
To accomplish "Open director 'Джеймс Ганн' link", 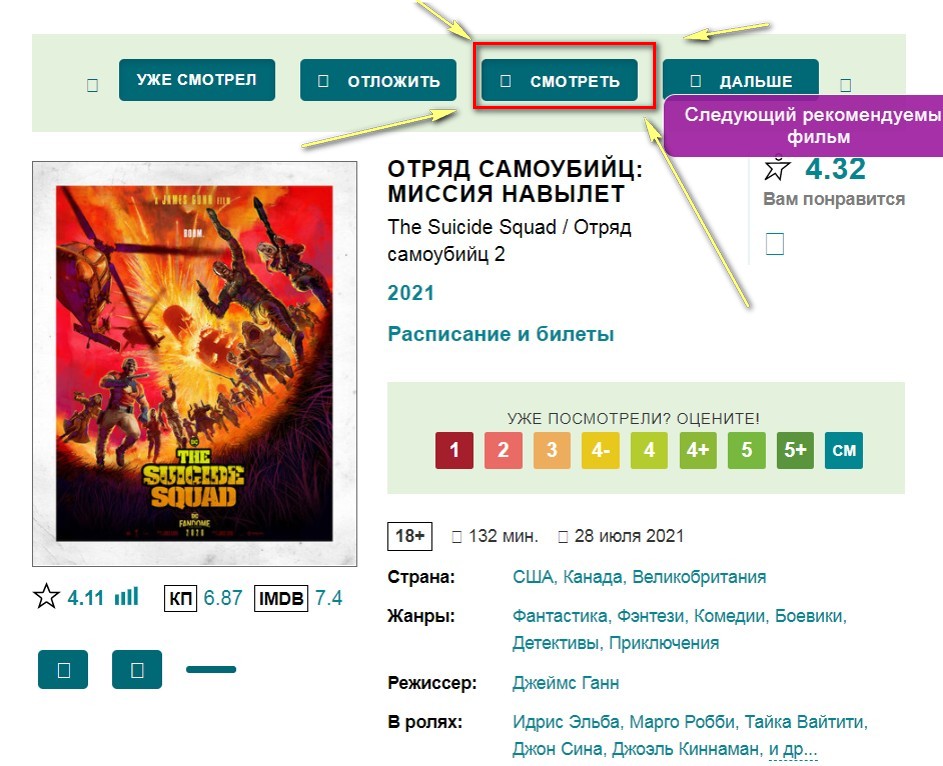I will pos(565,683).
